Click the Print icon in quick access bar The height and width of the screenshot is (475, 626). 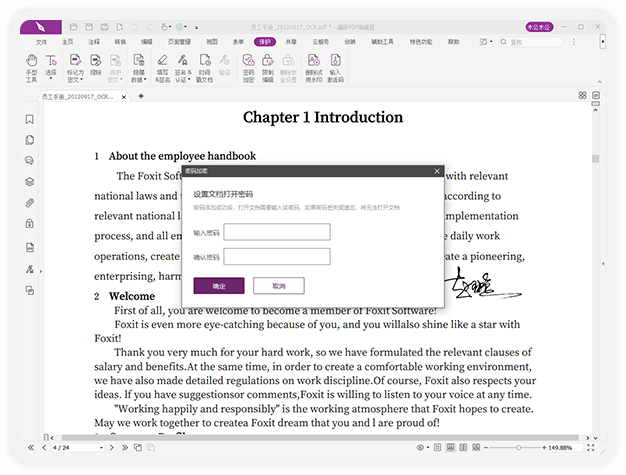(x=104, y=27)
